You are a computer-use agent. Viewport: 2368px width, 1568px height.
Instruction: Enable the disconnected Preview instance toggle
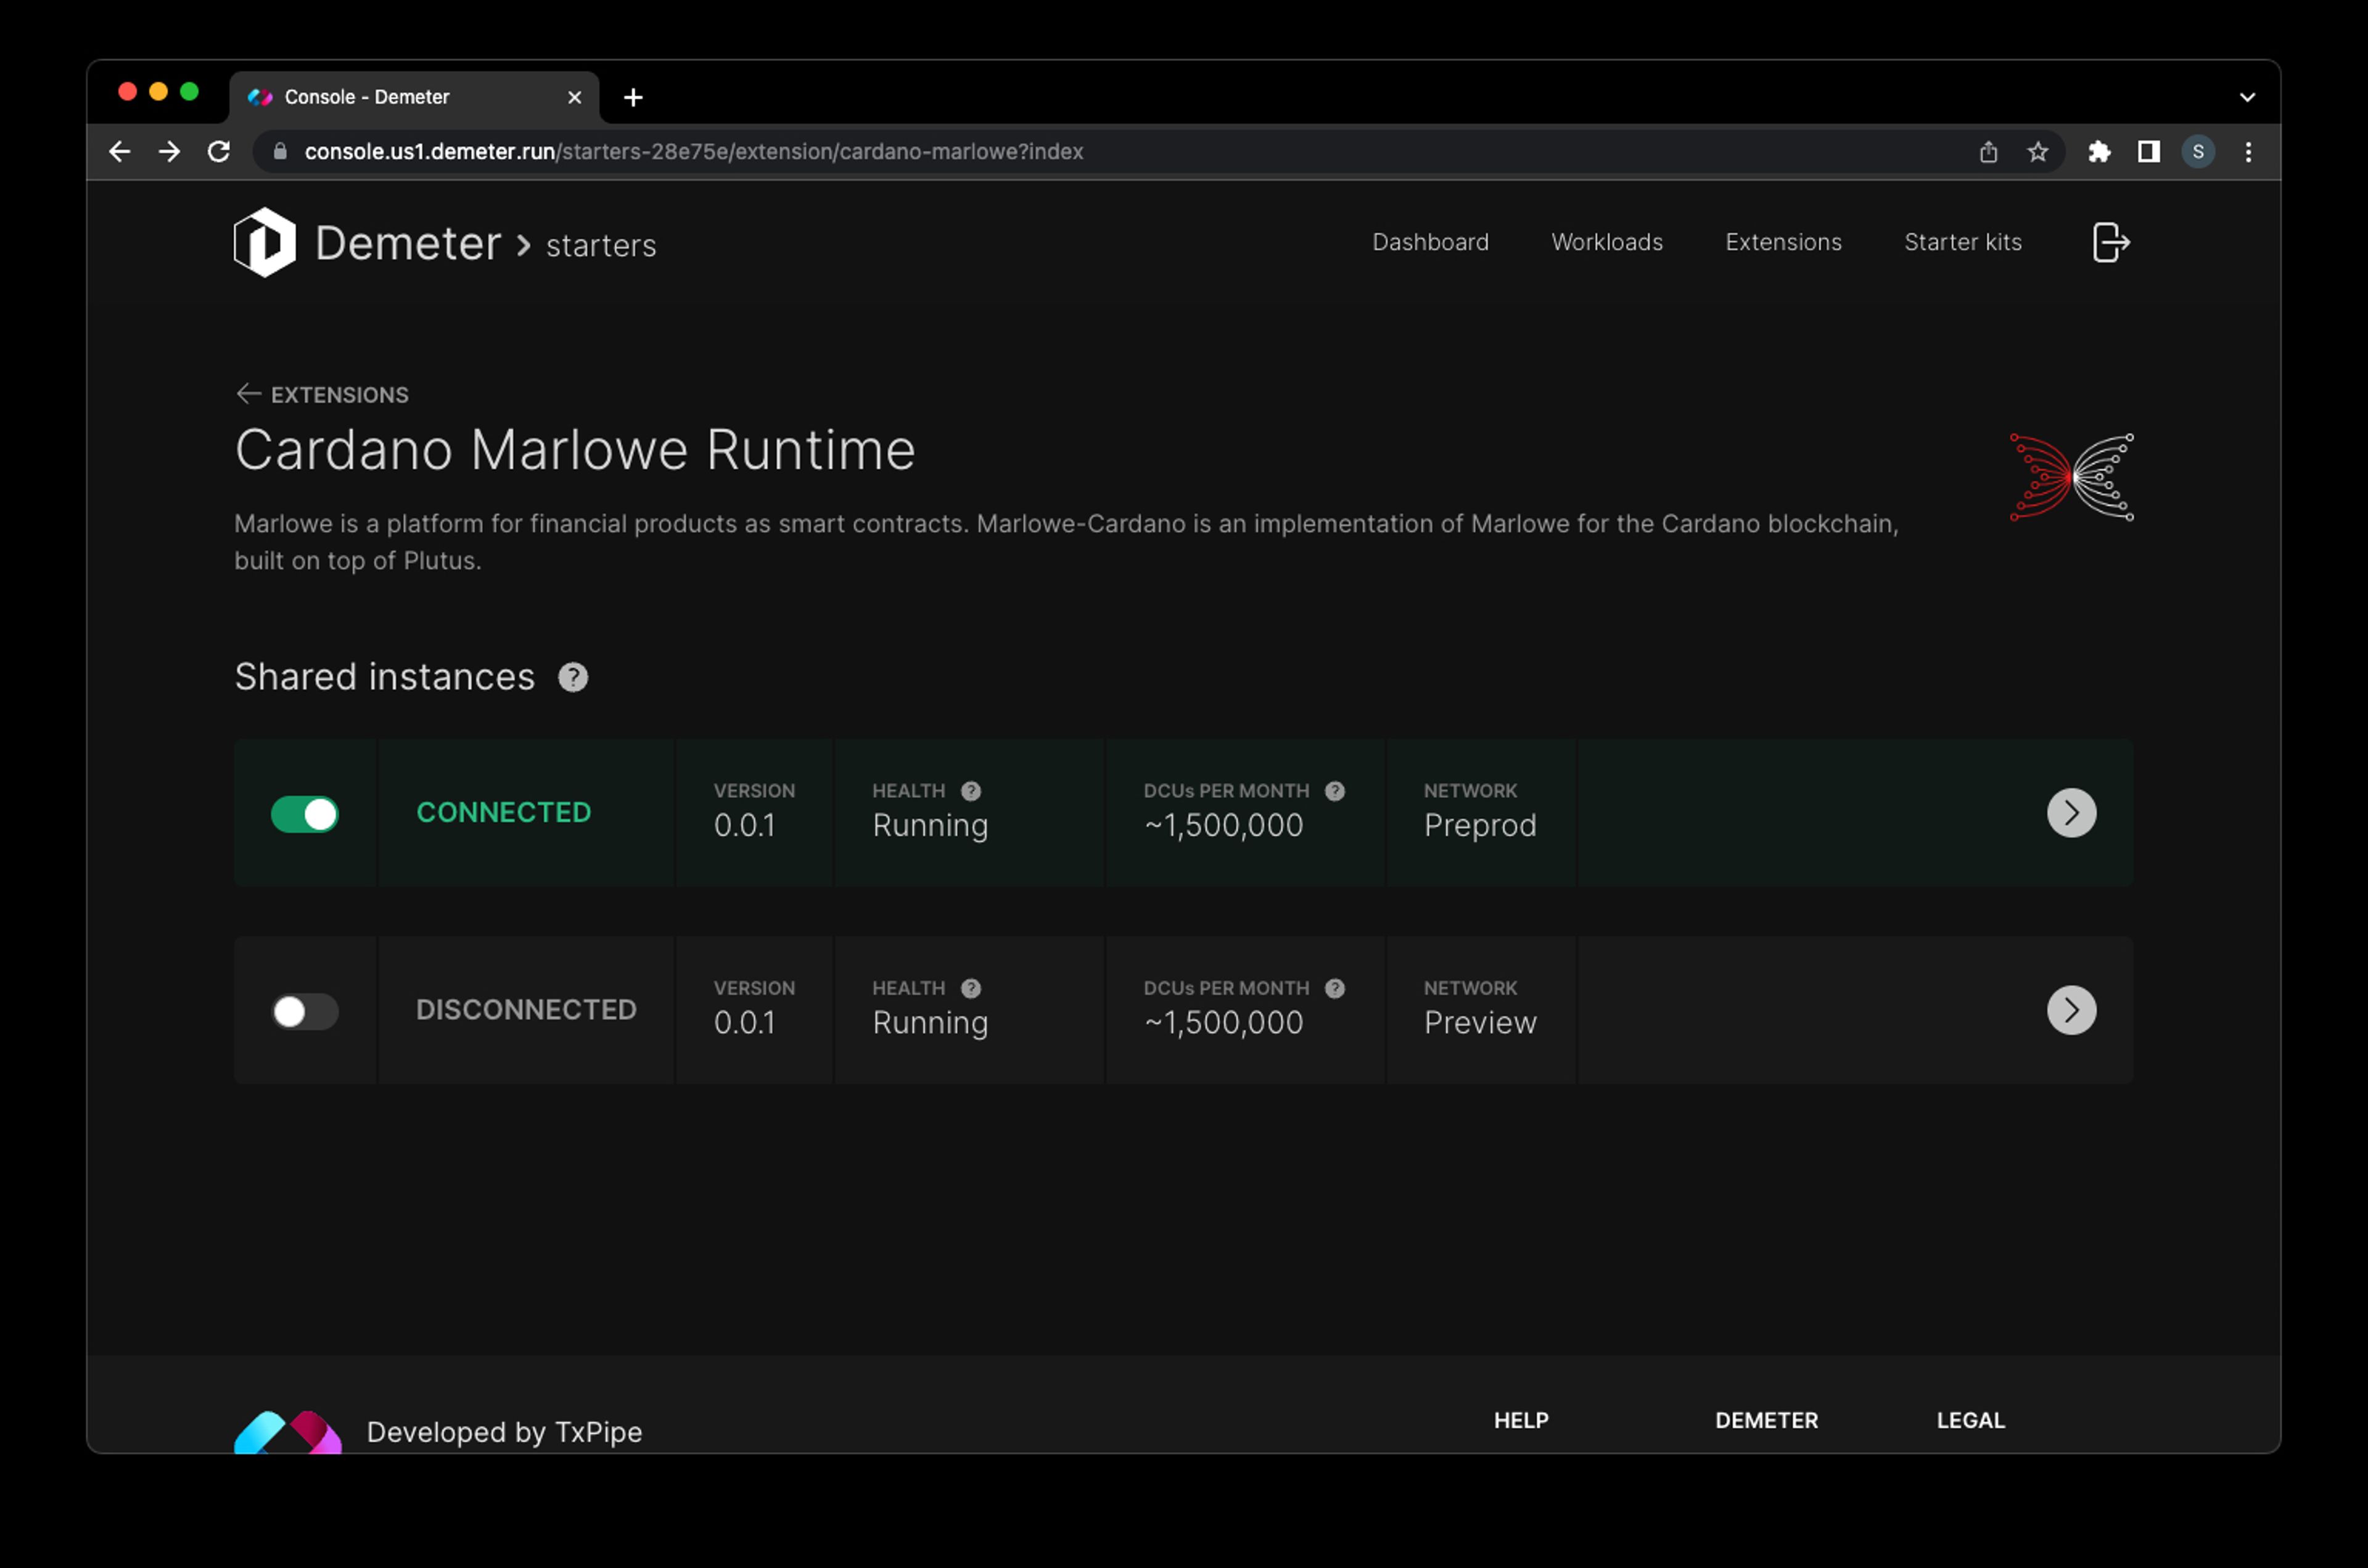305,1011
